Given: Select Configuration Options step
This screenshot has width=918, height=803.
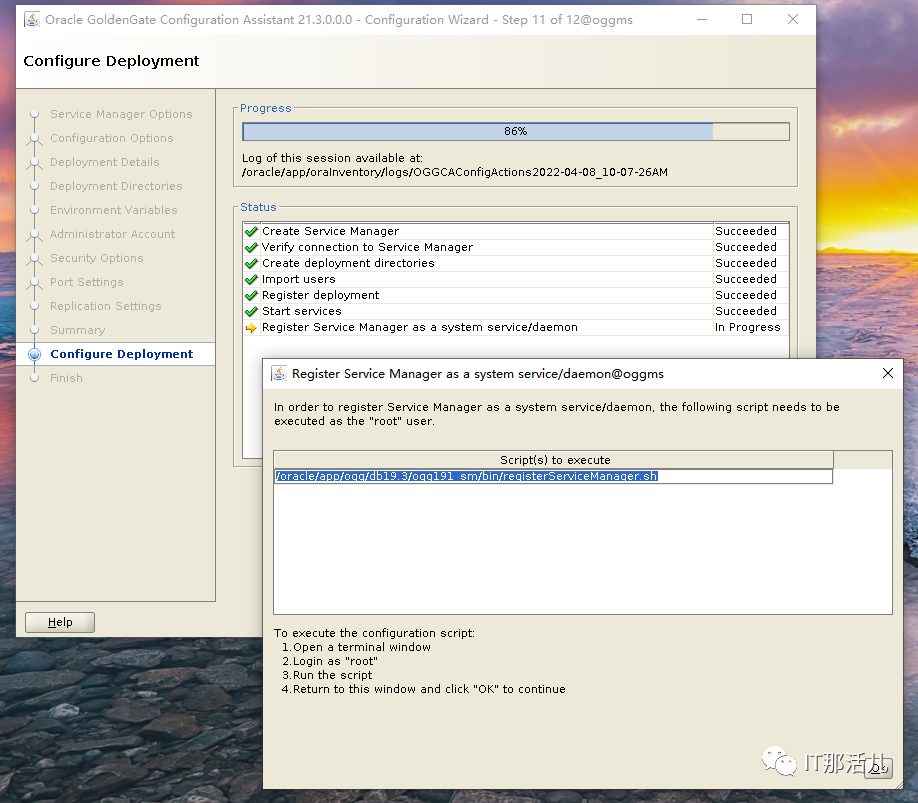Looking at the screenshot, I should click(x=111, y=138).
